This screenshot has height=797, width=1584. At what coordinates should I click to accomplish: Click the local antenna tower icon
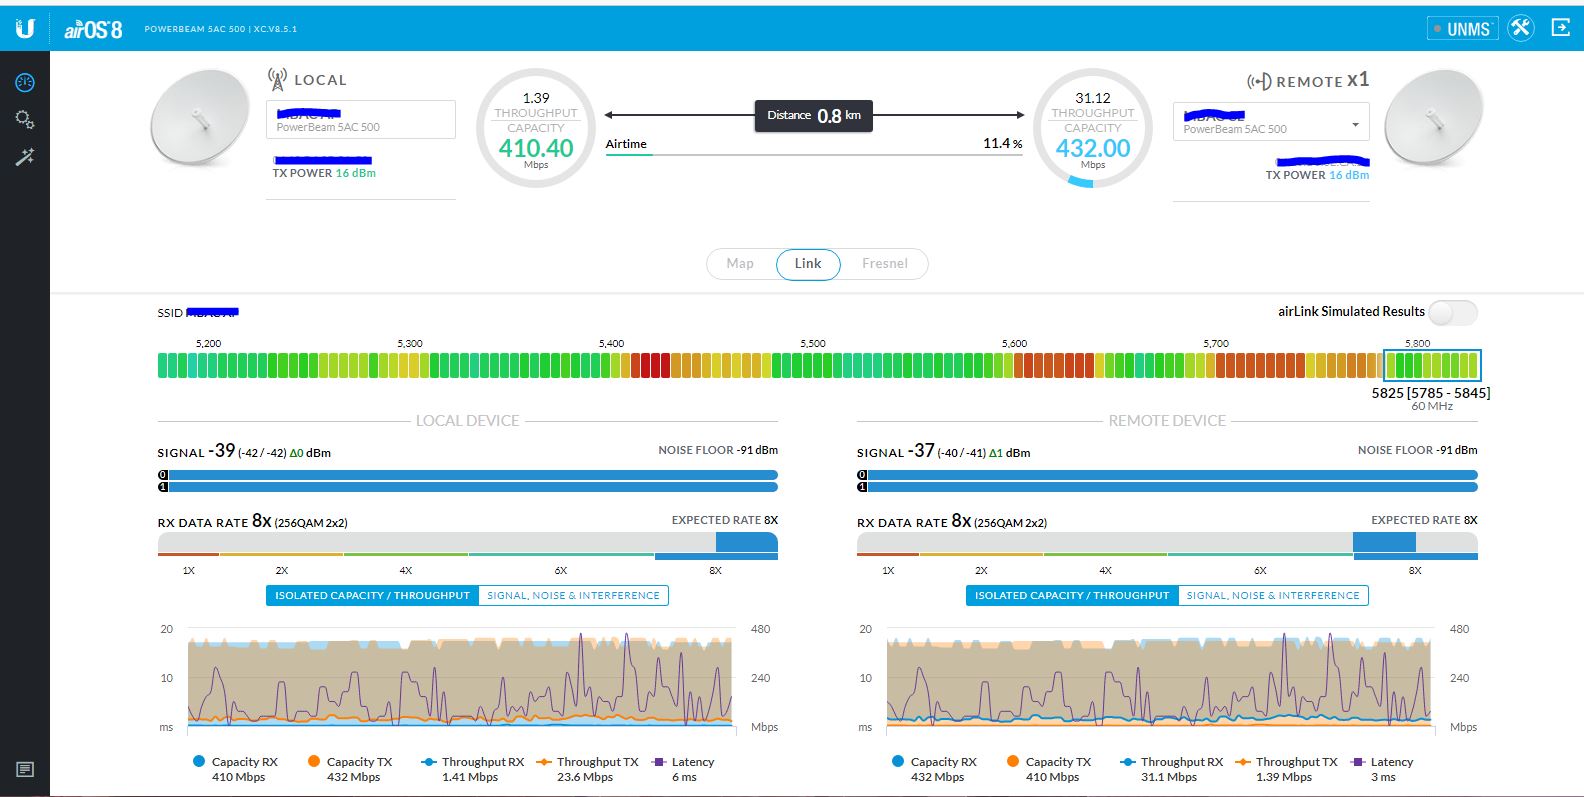[277, 79]
